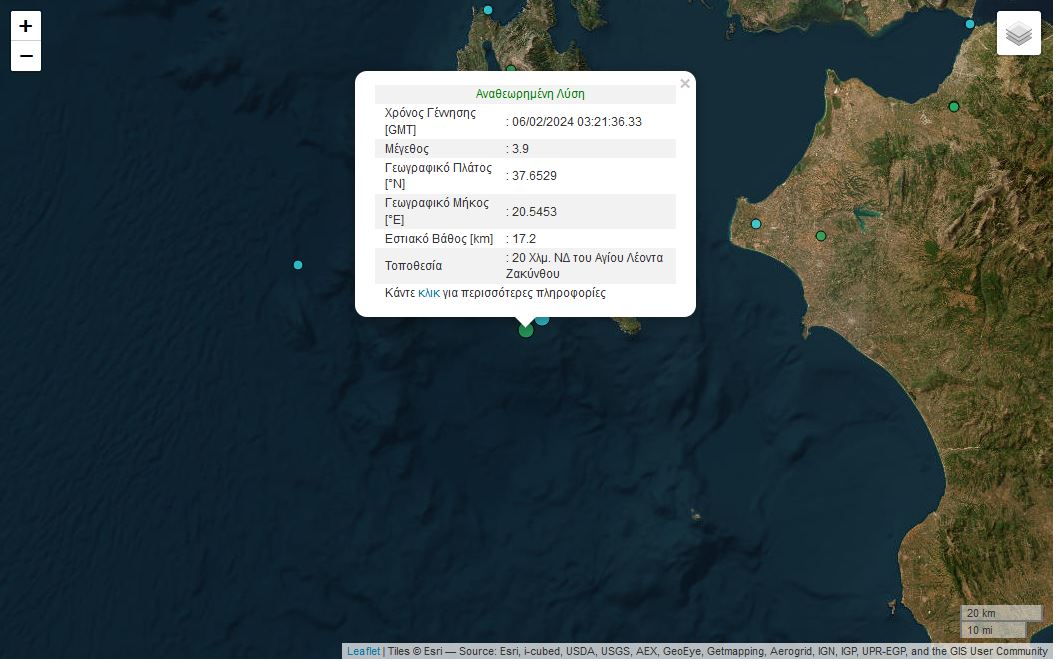Open the 'κλικ' link for more information
The image size is (1059, 661).
[x=429, y=293]
